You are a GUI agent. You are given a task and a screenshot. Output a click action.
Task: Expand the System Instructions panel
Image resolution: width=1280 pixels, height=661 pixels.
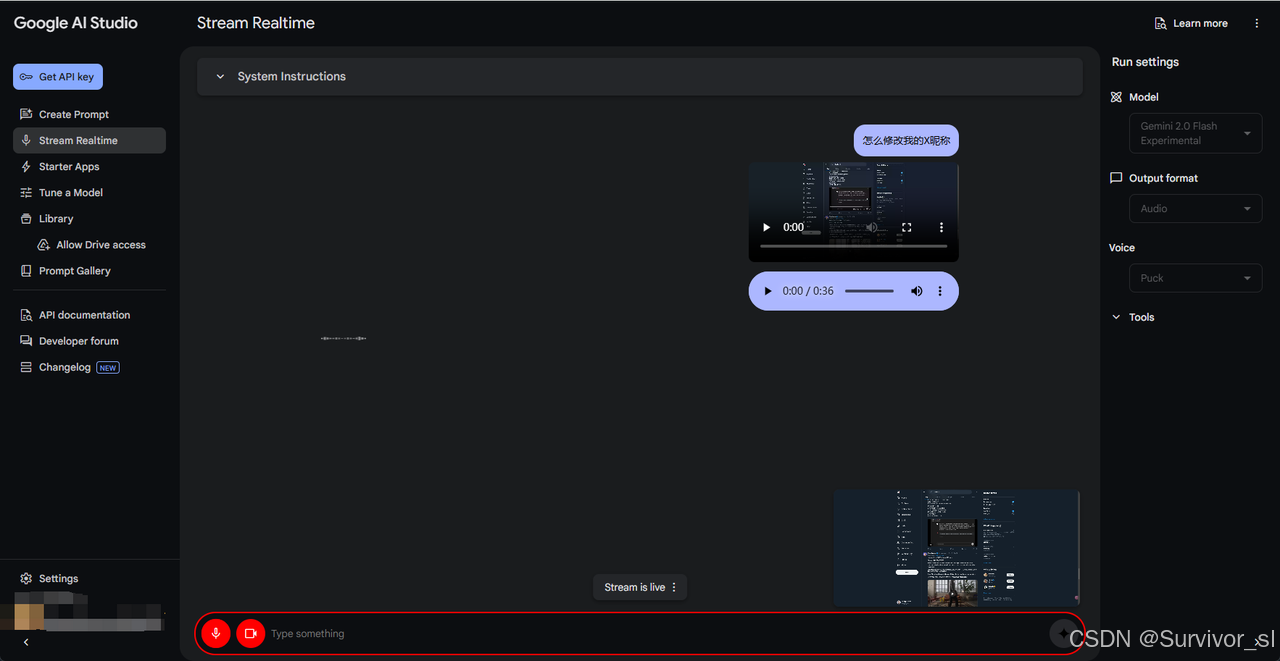pyautogui.click(x=640, y=76)
